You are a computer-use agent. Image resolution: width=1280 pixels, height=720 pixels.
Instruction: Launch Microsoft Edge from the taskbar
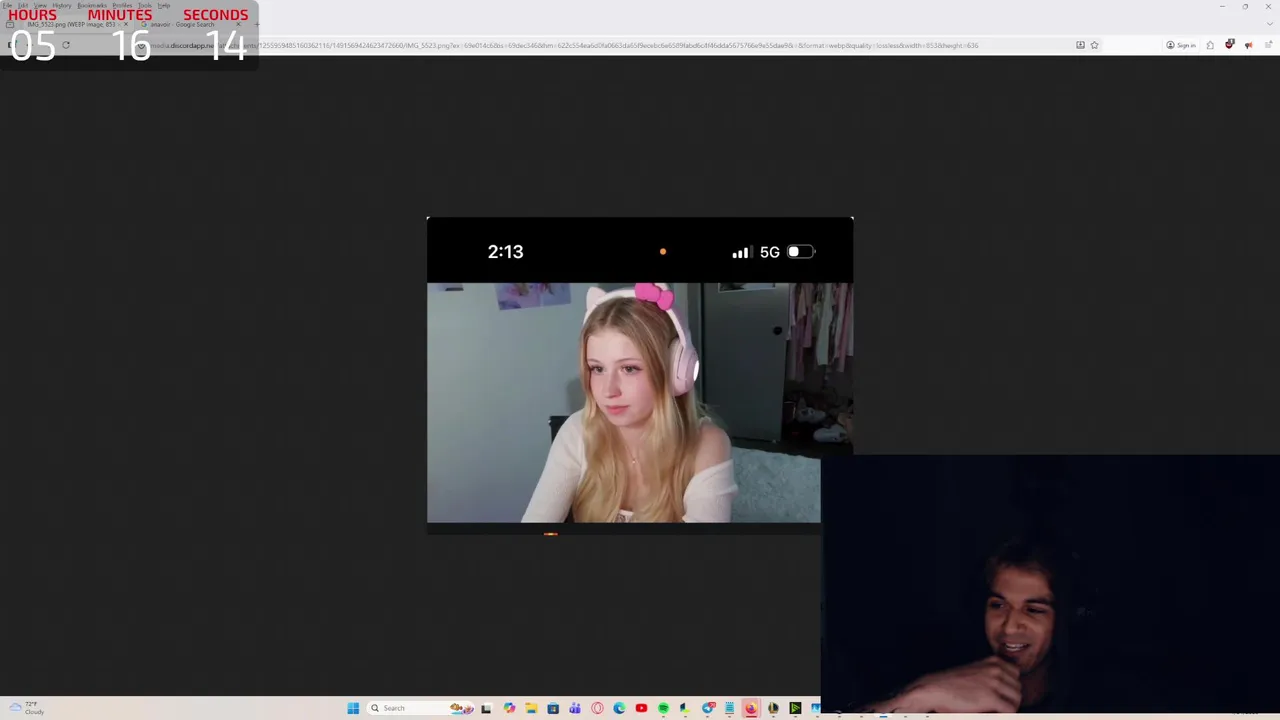pyautogui.click(x=619, y=708)
